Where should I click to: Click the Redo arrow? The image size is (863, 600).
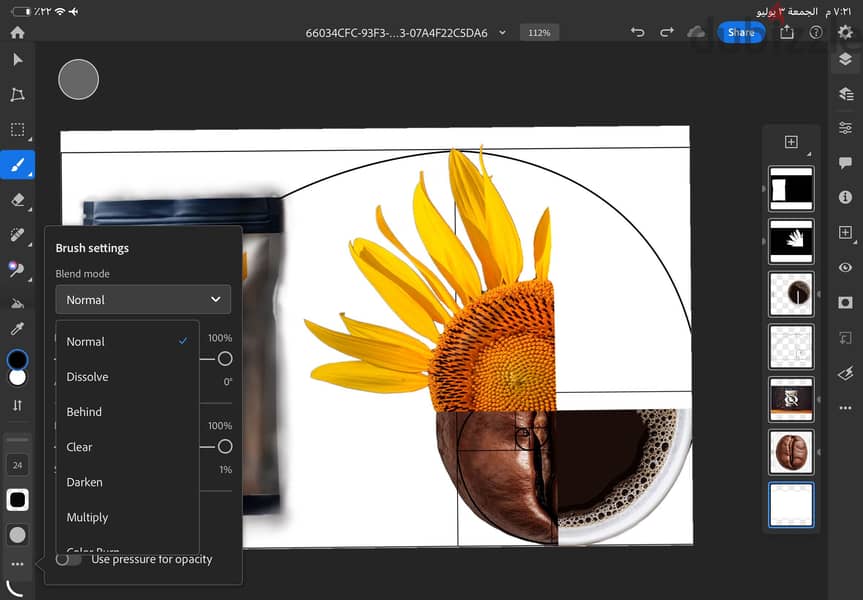click(x=667, y=32)
